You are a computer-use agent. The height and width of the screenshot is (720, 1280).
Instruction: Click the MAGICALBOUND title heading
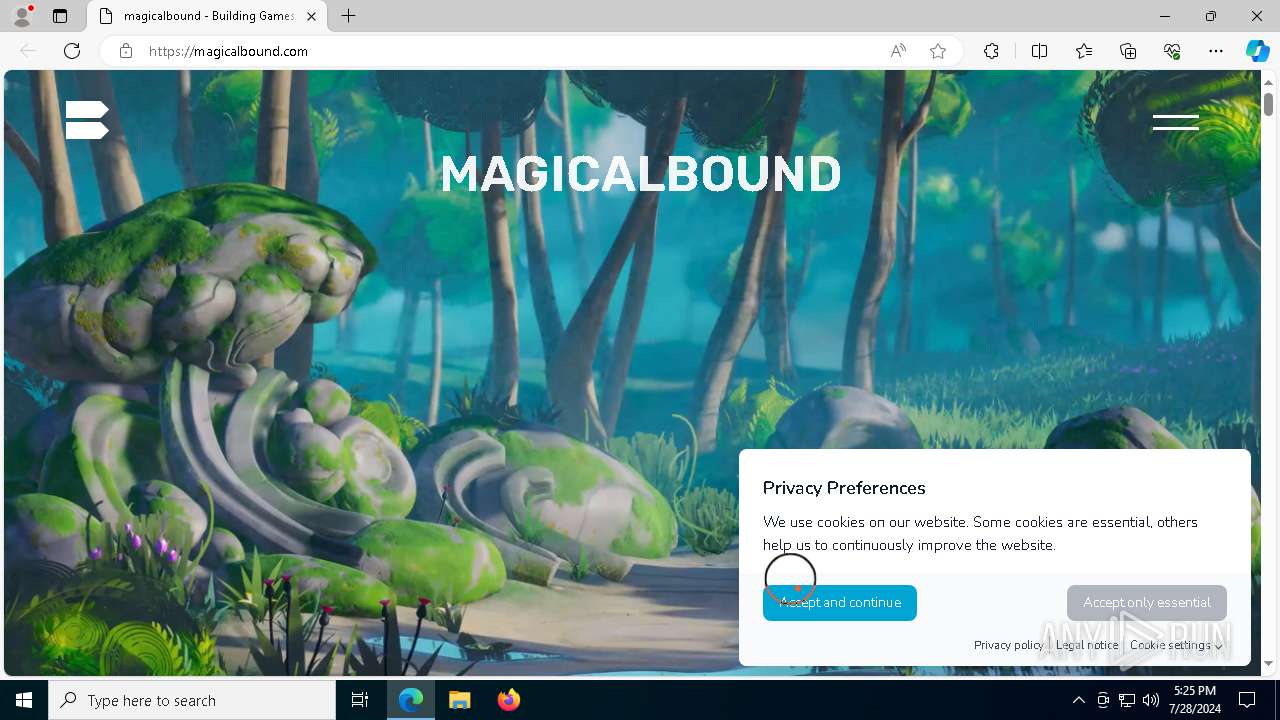pos(640,174)
